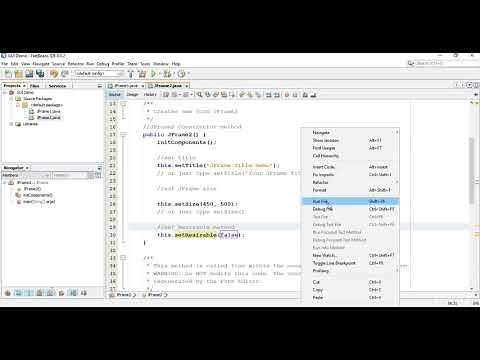Collapse the comment fold at line 33
Image resolution: width=480 pixels, height=360 pixels.
[123, 258]
